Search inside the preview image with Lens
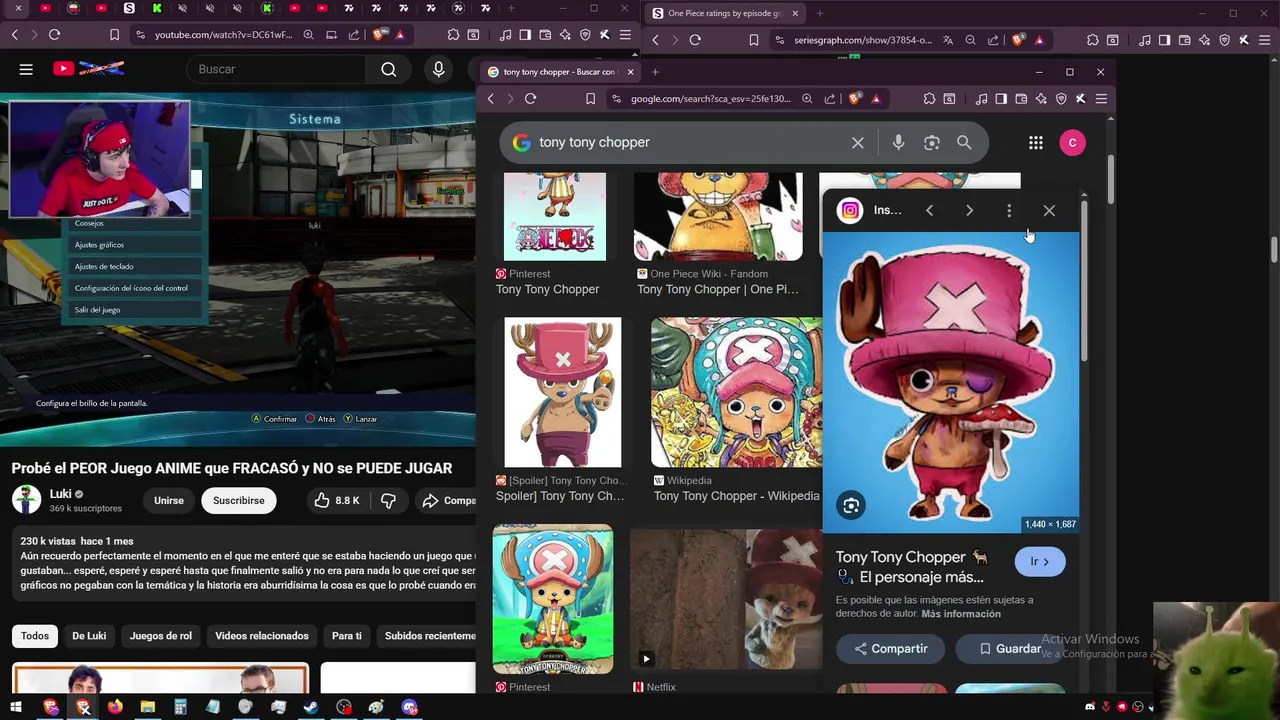This screenshot has width=1280, height=720. pyautogui.click(x=851, y=506)
